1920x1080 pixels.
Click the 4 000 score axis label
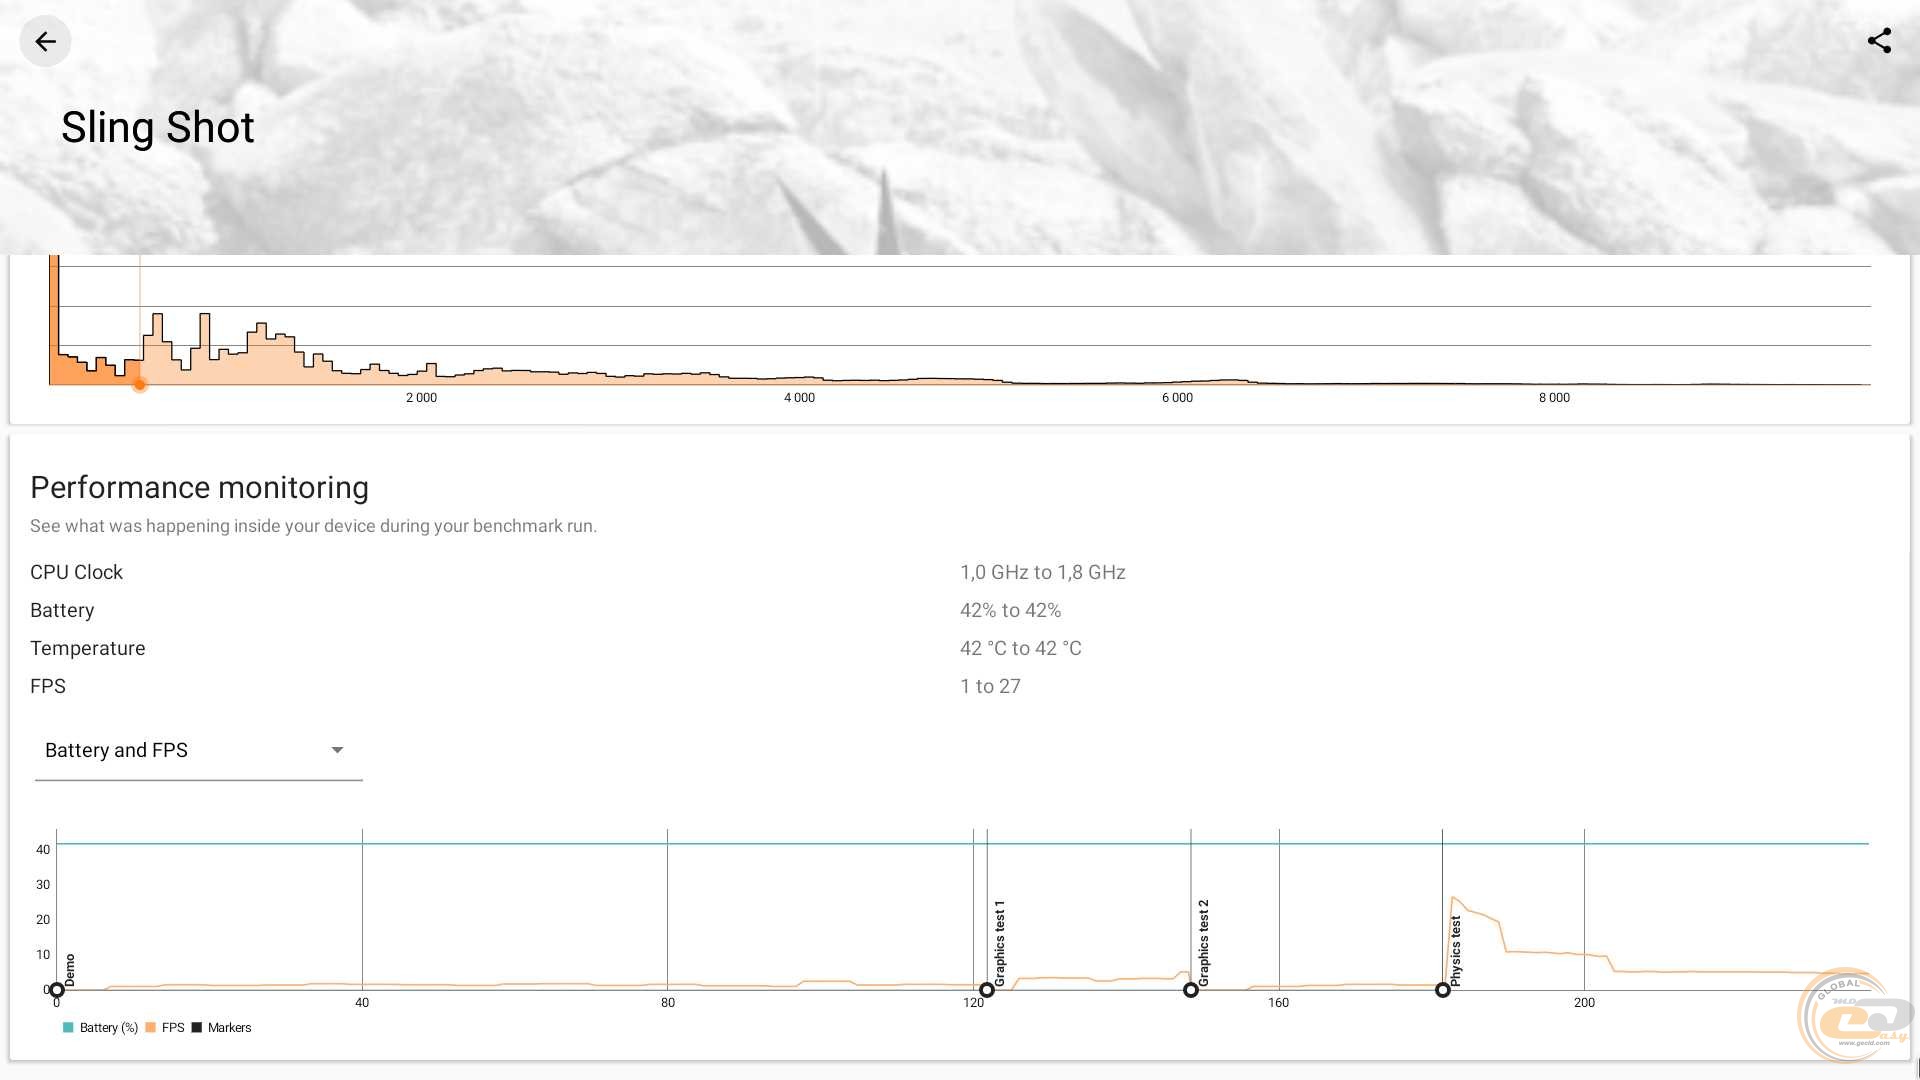click(799, 398)
